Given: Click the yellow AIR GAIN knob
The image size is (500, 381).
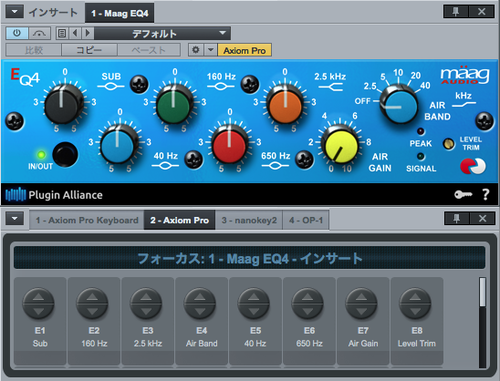Looking at the screenshot, I should pos(340,145).
